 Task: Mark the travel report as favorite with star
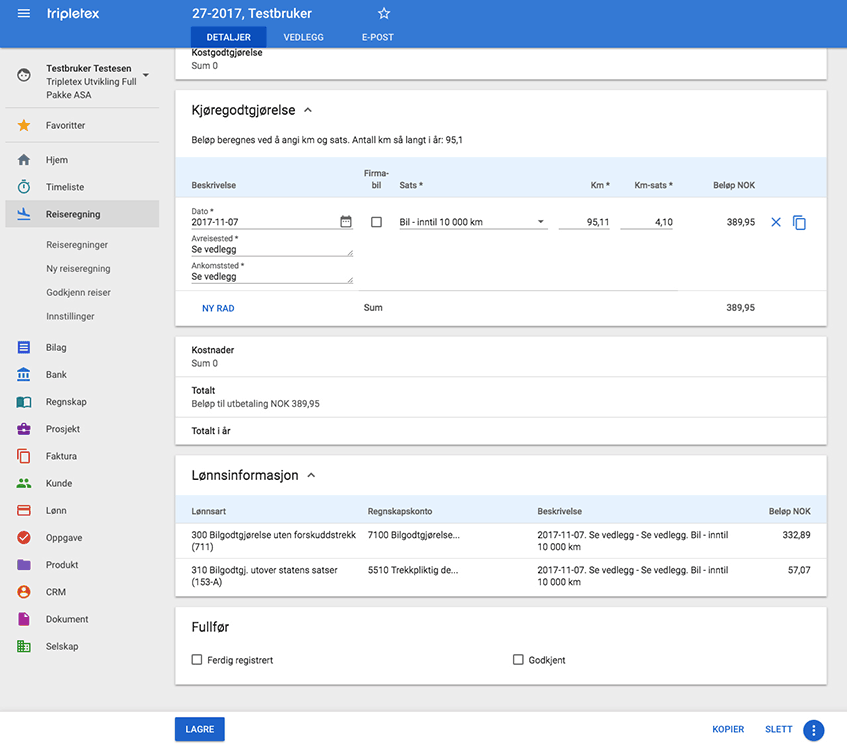[384, 14]
